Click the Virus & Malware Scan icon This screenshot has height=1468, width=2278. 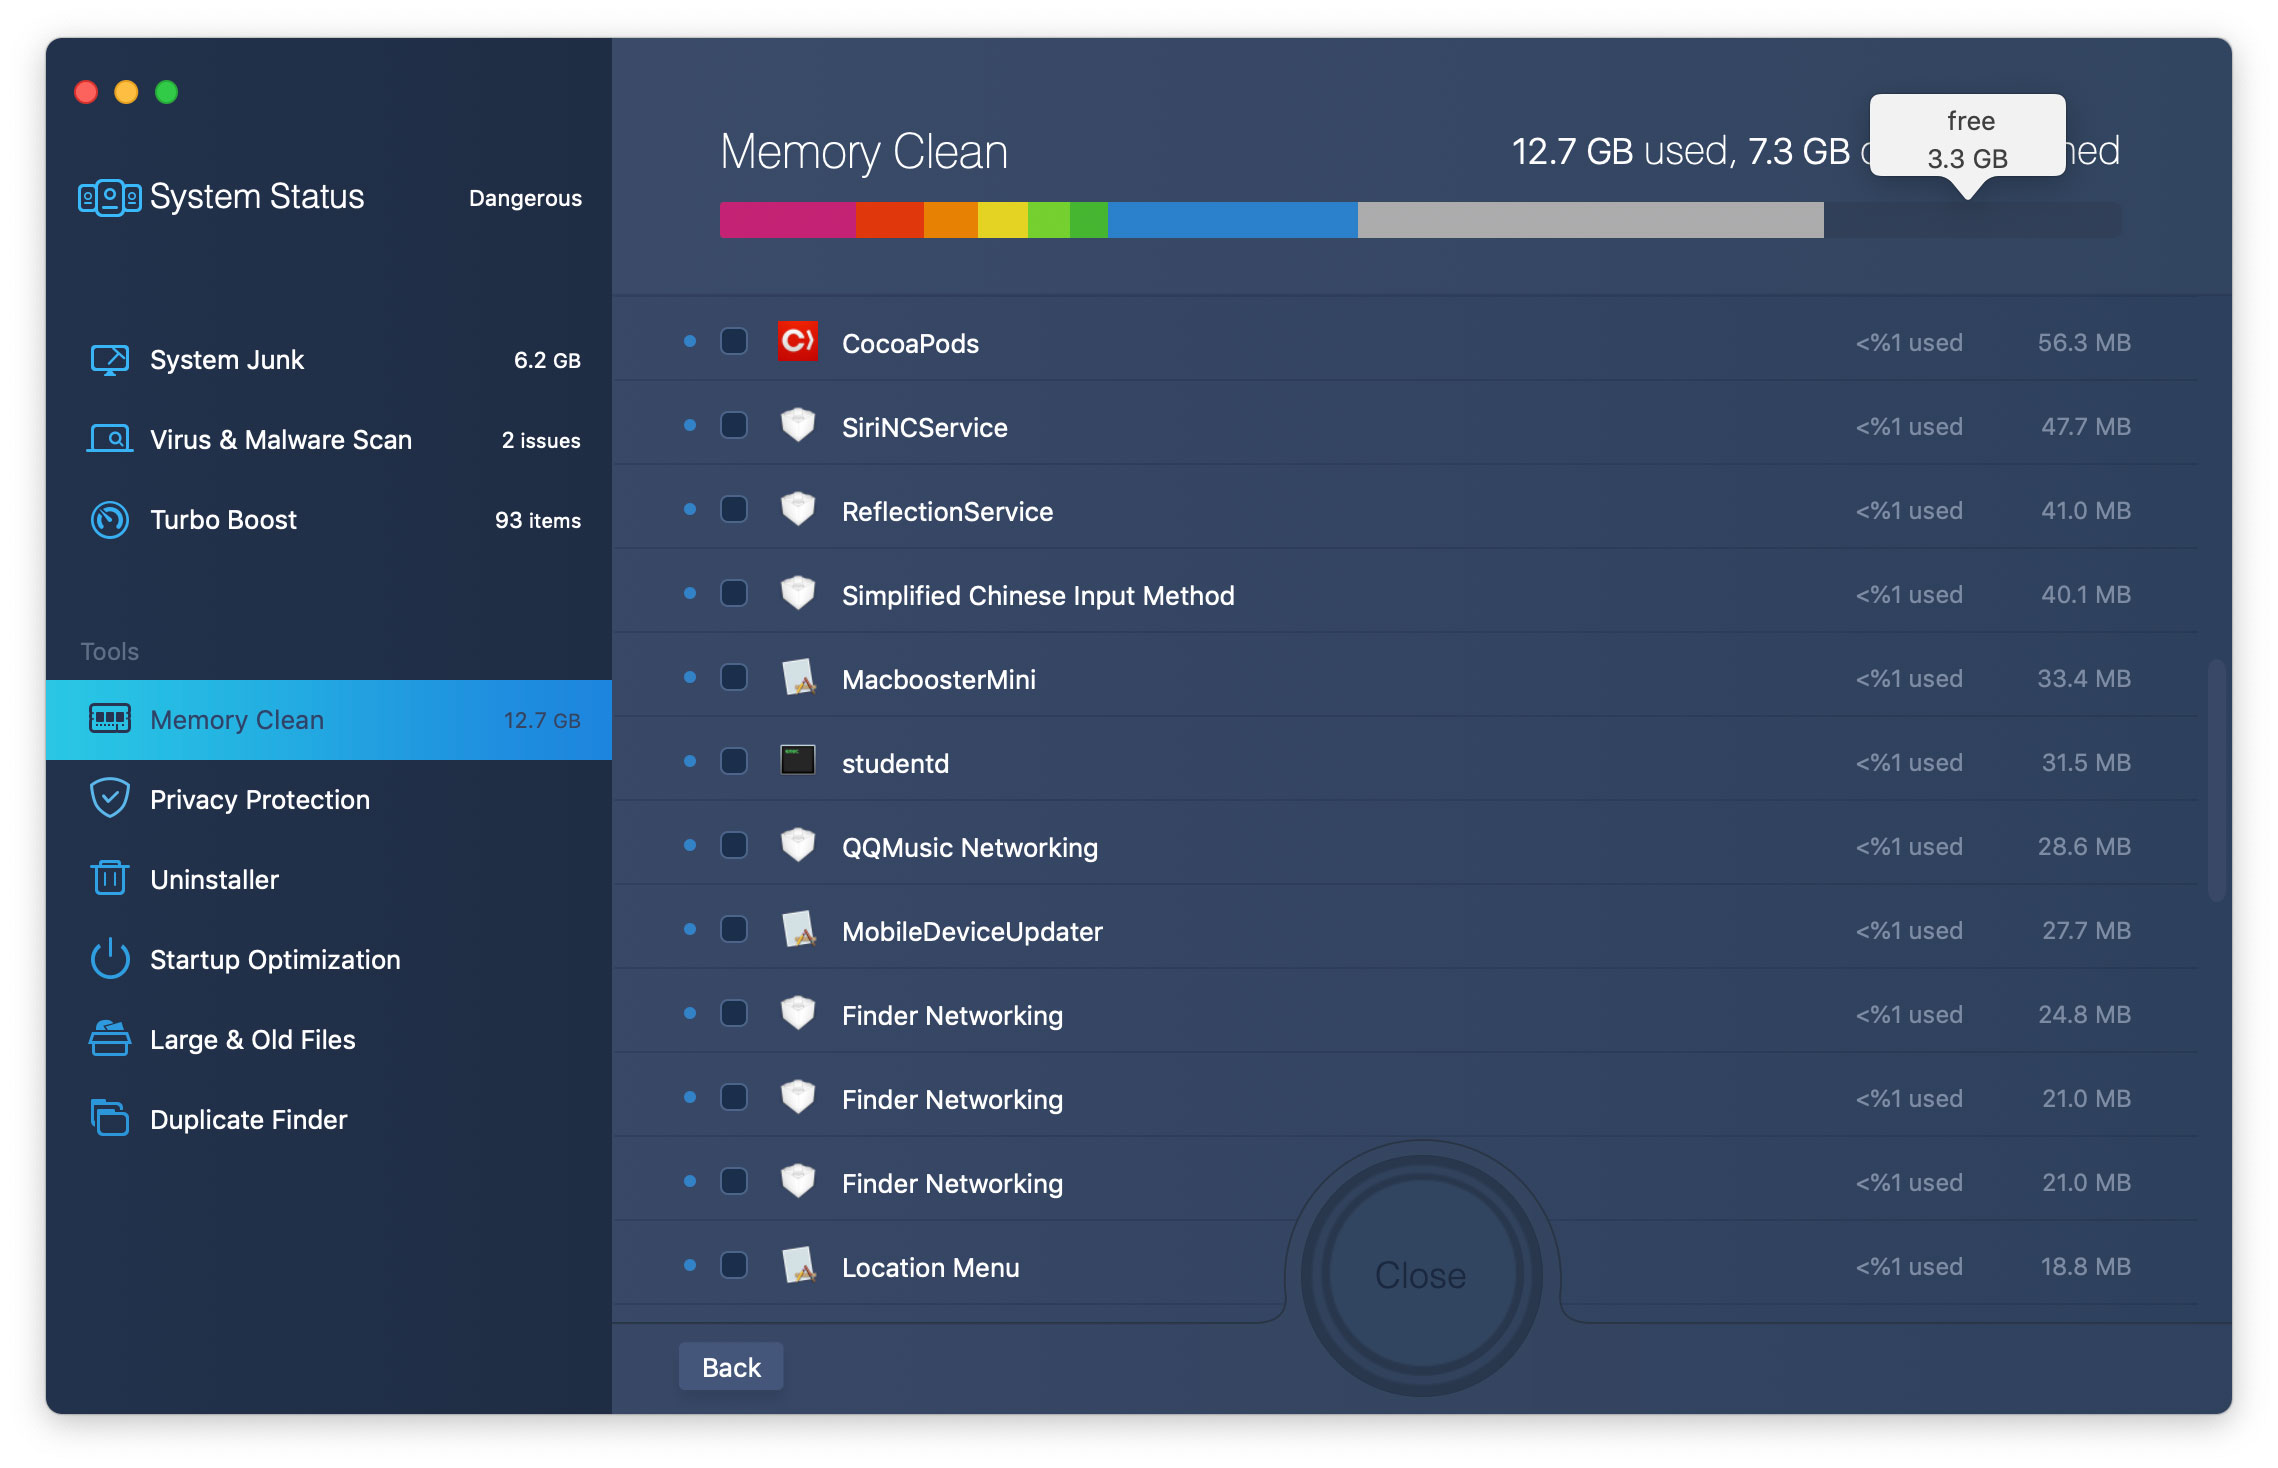click(x=110, y=439)
